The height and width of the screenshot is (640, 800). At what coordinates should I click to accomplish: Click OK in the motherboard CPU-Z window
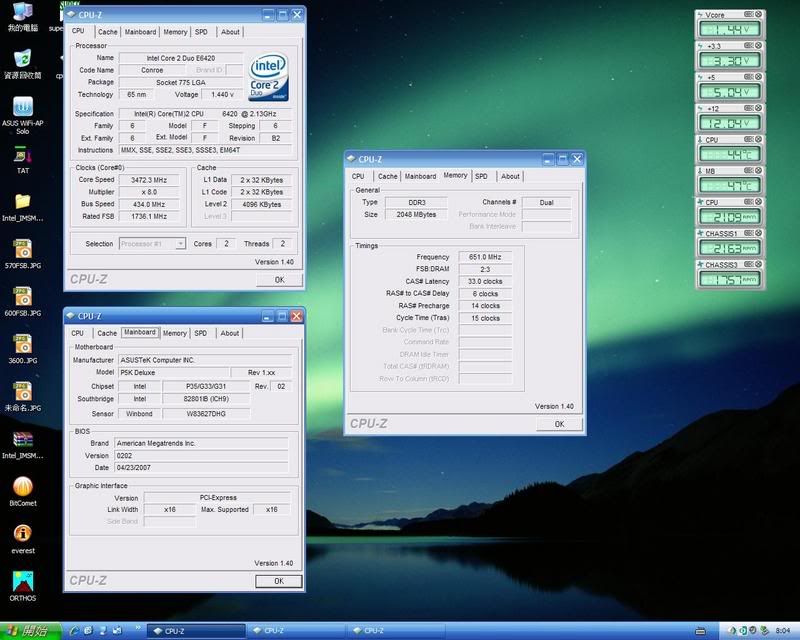click(x=279, y=581)
